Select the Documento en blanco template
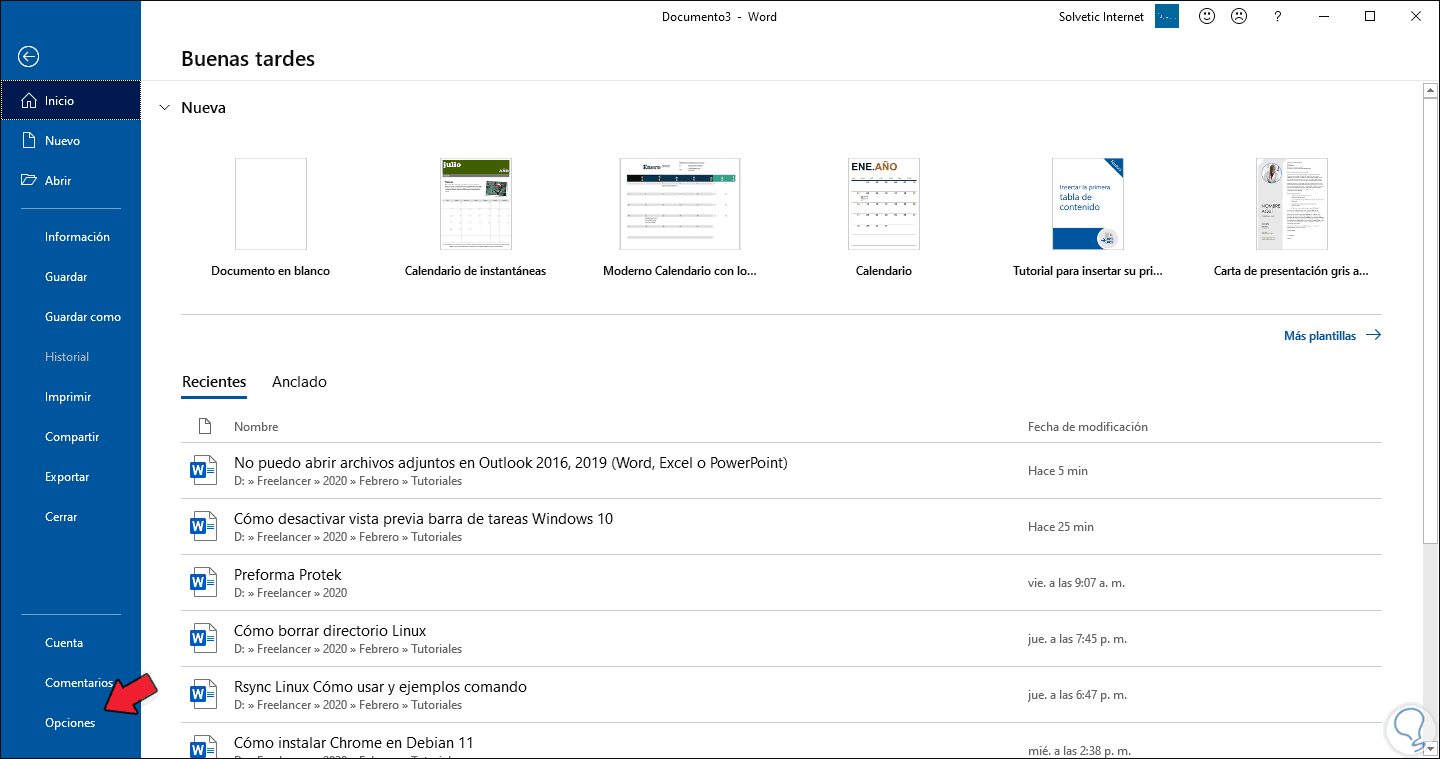This screenshot has width=1440, height=759. click(270, 205)
